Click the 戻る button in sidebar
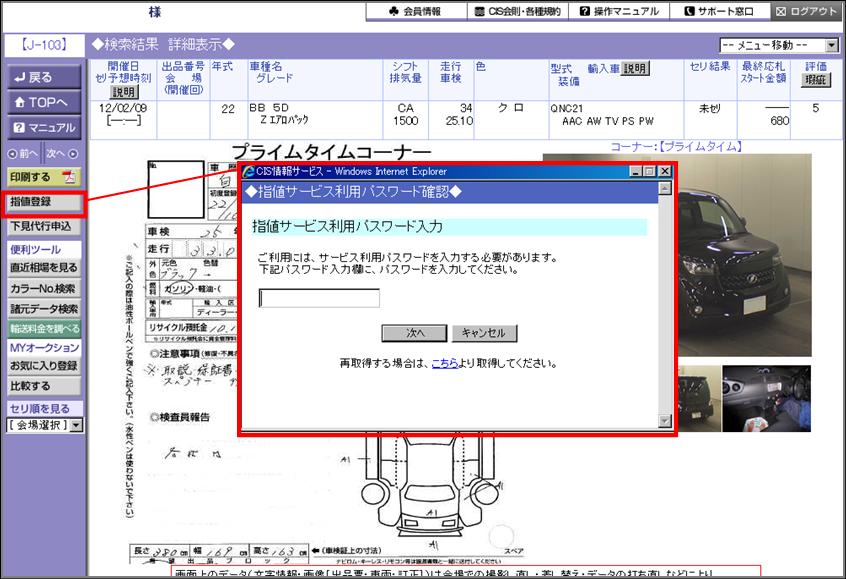Viewport: 846px width, 579px height. click(x=44, y=77)
